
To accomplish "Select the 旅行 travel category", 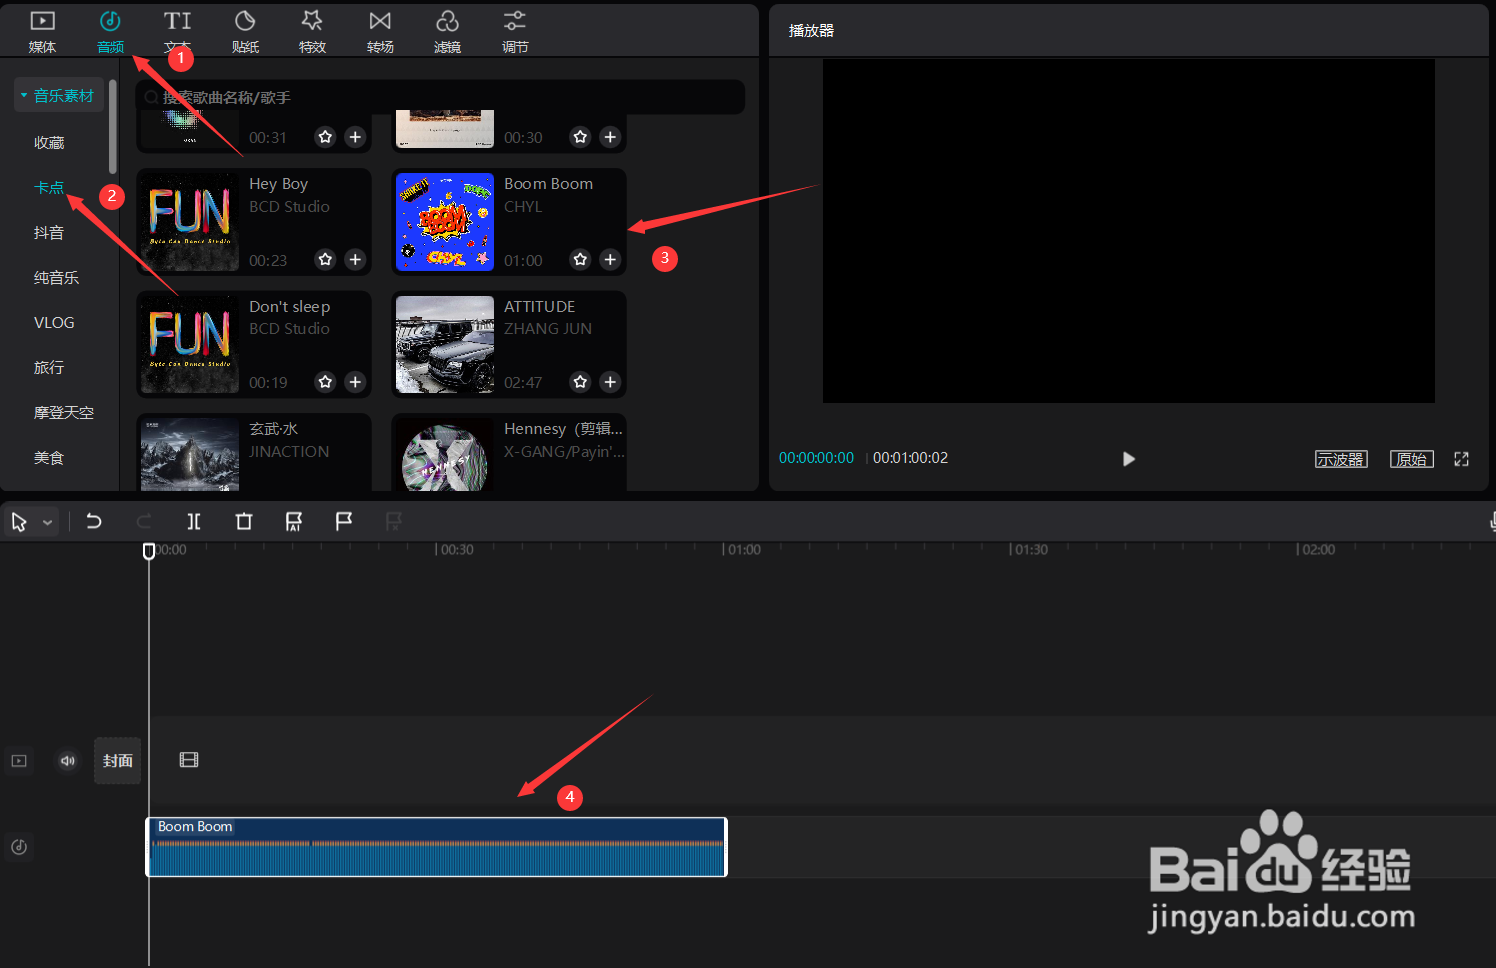I will coord(49,367).
